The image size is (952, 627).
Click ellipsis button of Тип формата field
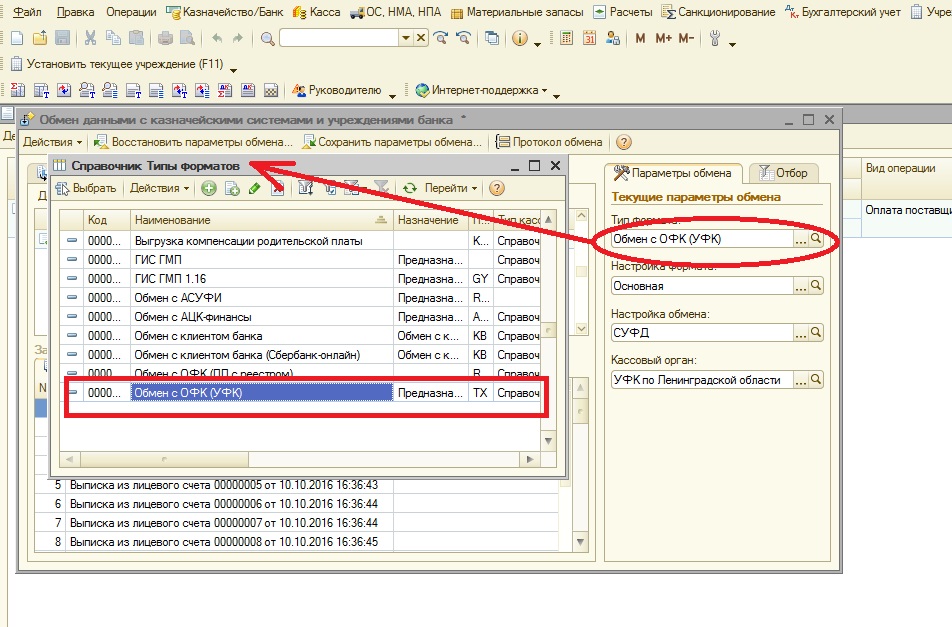(x=801, y=239)
